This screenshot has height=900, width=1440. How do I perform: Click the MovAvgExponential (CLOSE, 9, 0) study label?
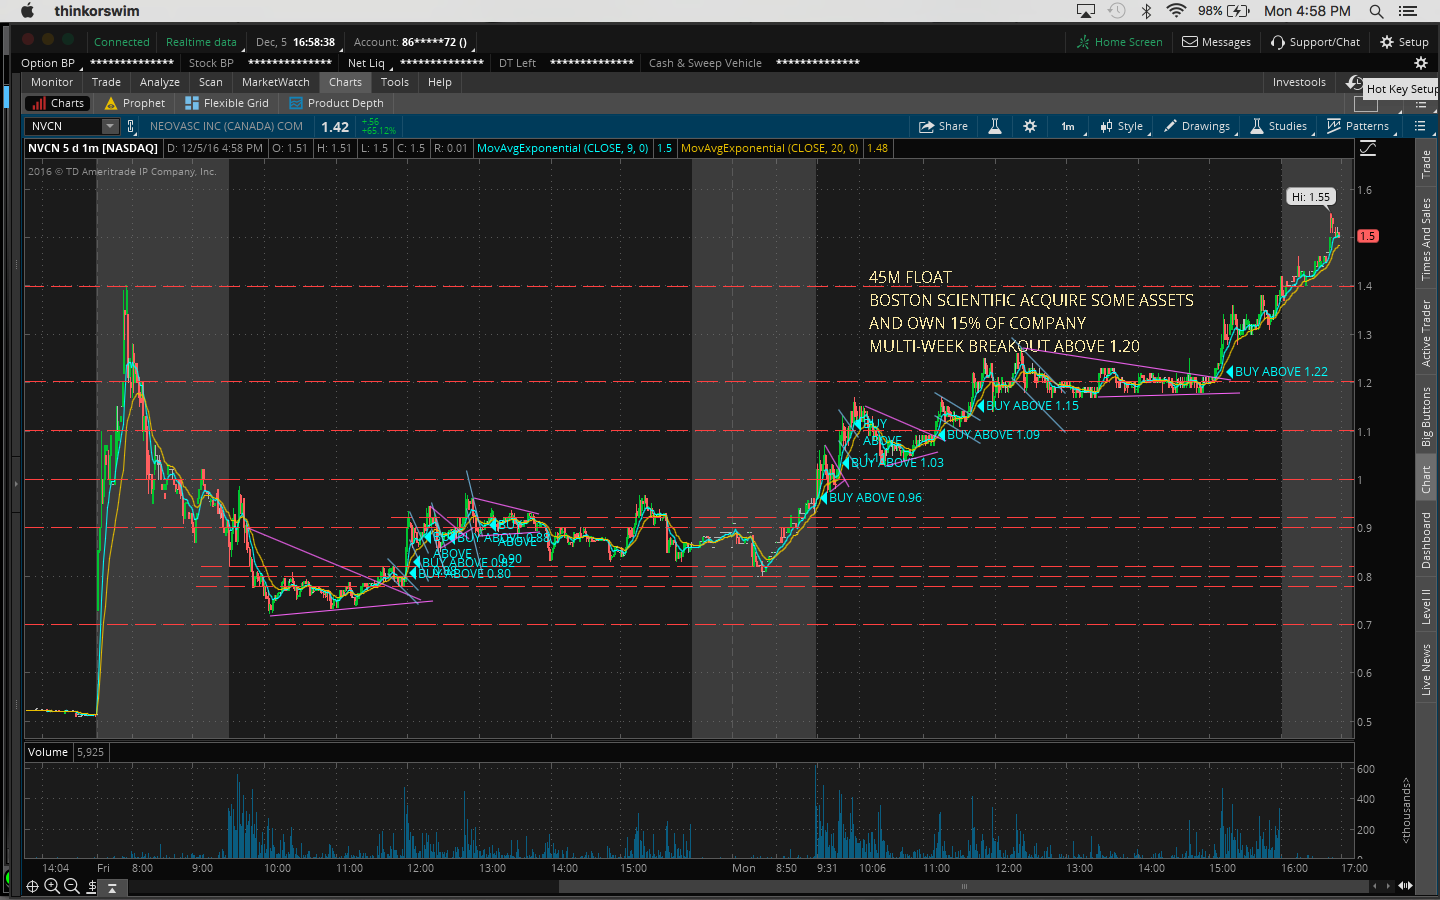click(x=563, y=148)
